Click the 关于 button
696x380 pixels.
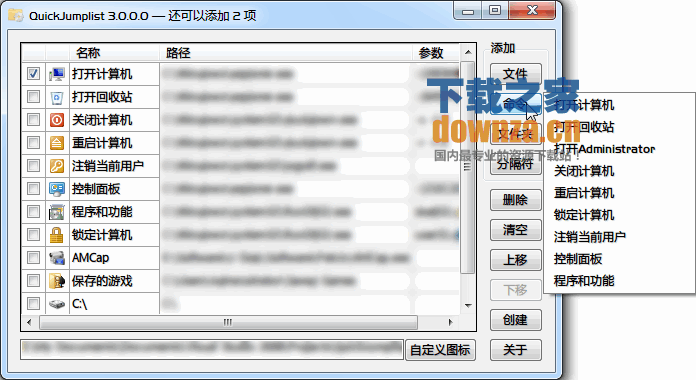[515, 350]
